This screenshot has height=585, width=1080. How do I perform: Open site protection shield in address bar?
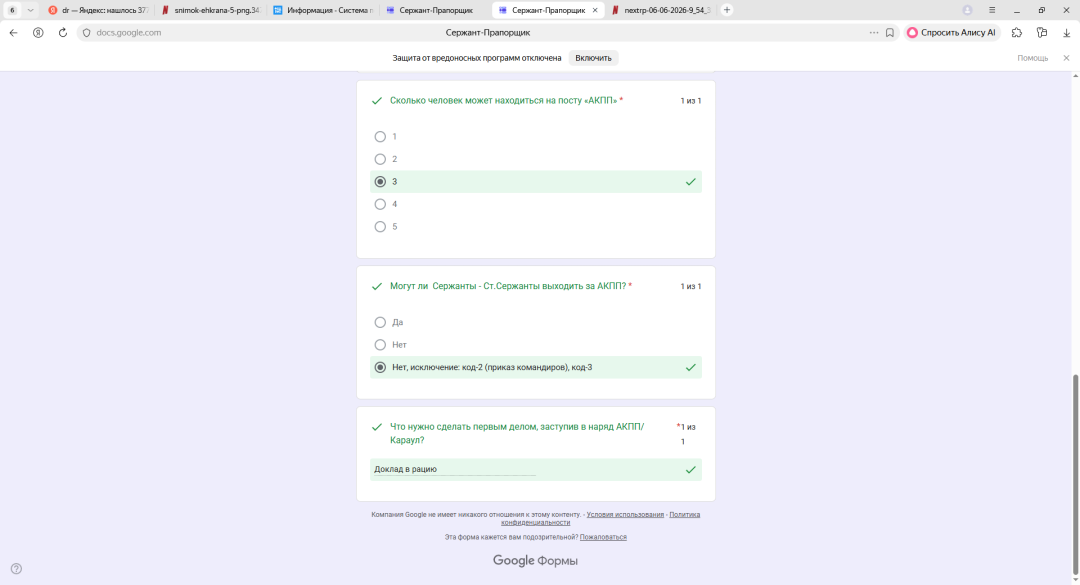[87, 32]
